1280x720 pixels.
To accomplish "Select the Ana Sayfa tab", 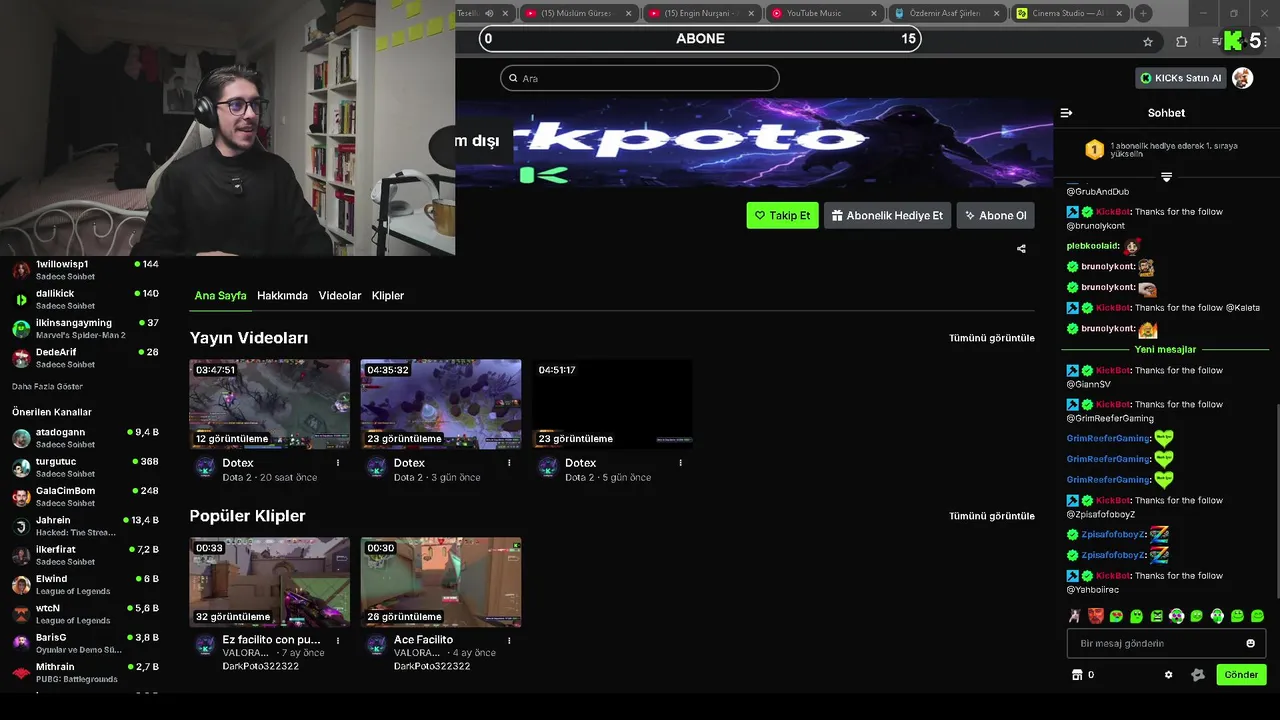I will click(x=220, y=296).
